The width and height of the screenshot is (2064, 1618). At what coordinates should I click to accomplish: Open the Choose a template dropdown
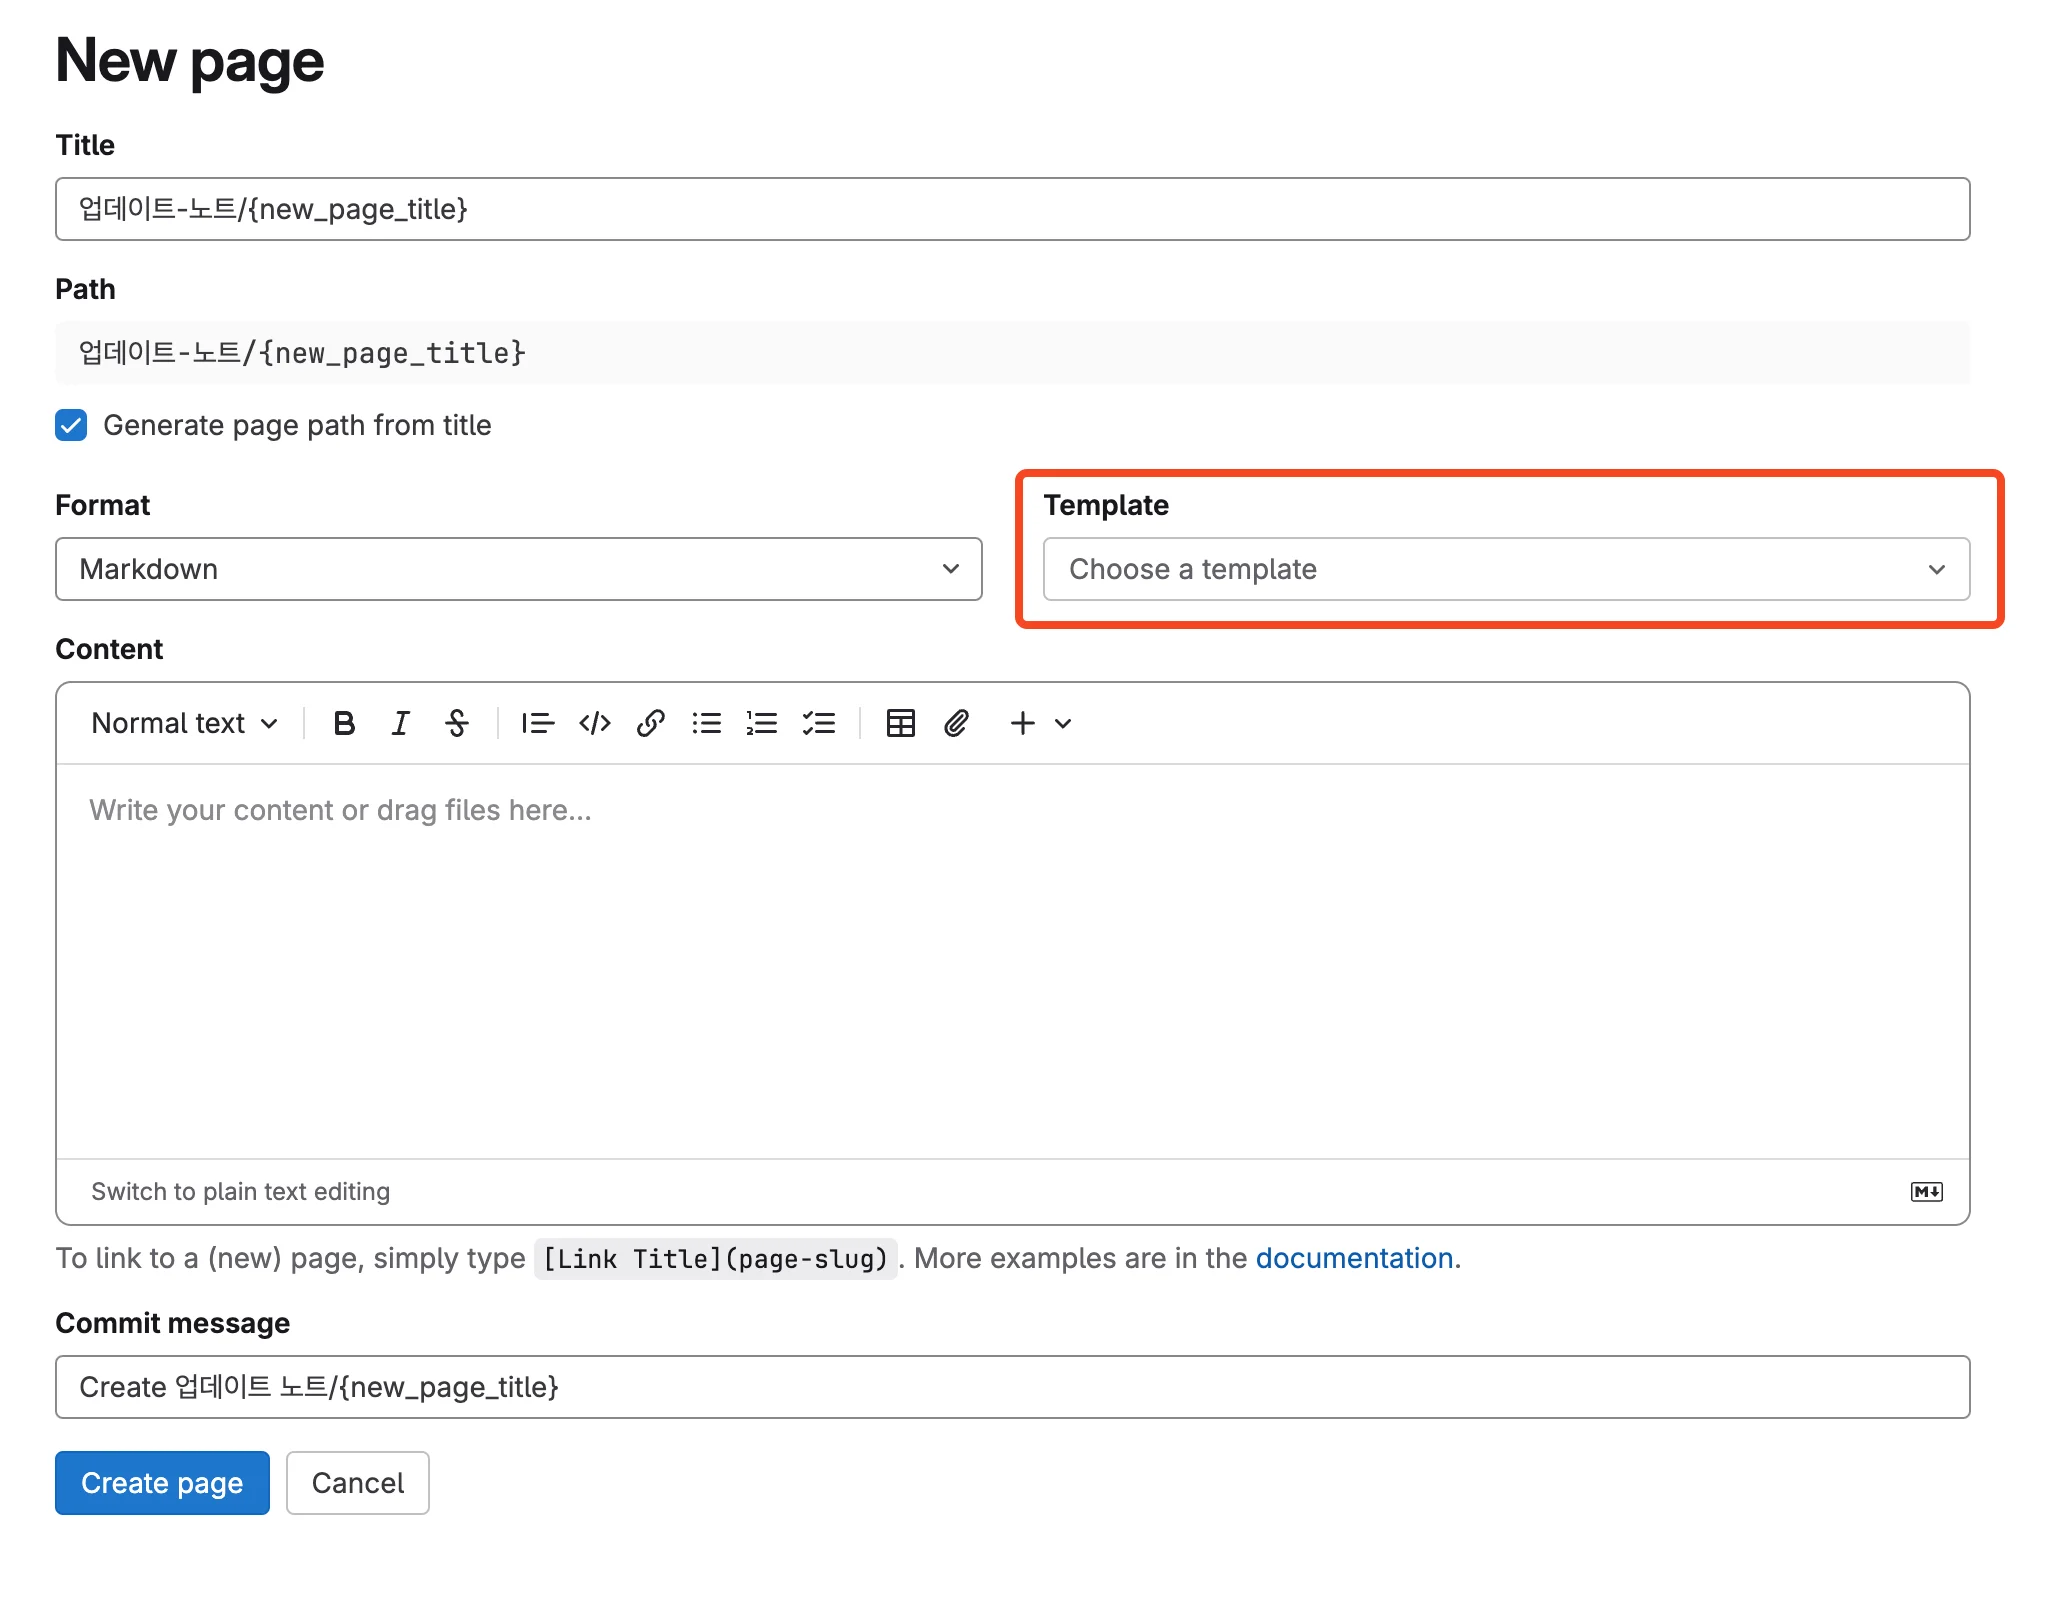point(1506,569)
